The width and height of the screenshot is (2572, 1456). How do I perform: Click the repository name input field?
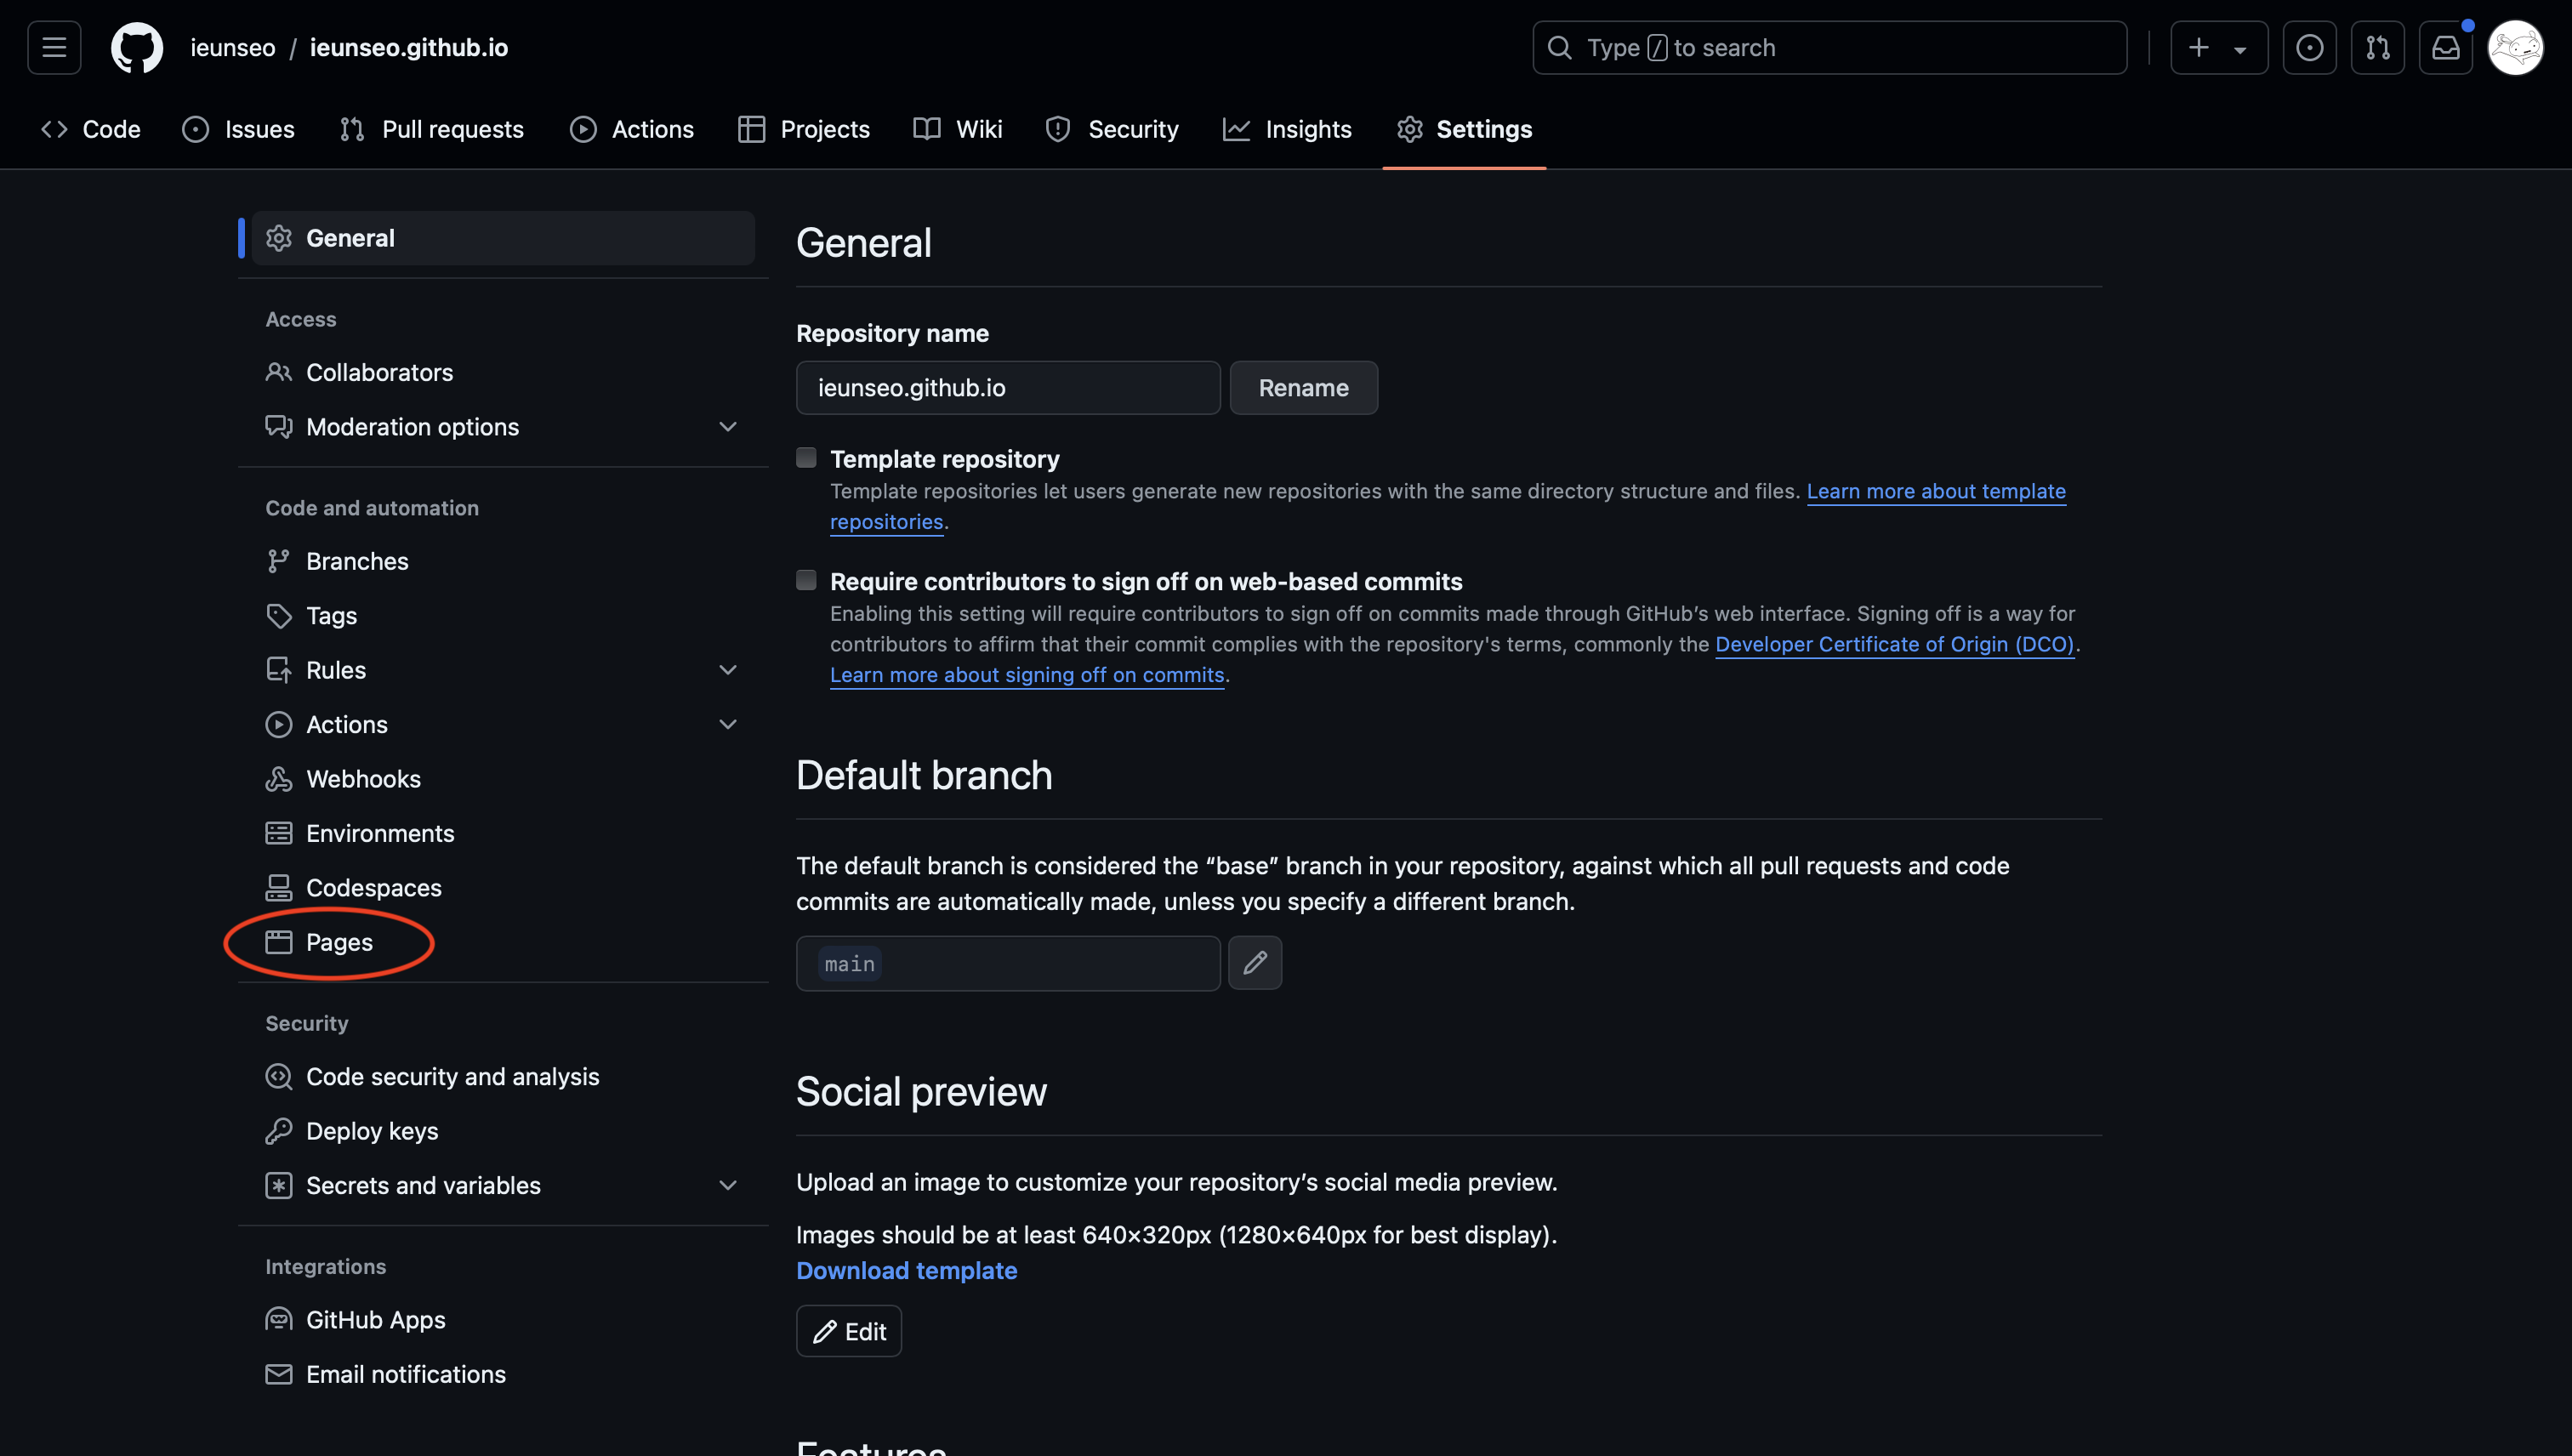pyautogui.click(x=1008, y=388)
